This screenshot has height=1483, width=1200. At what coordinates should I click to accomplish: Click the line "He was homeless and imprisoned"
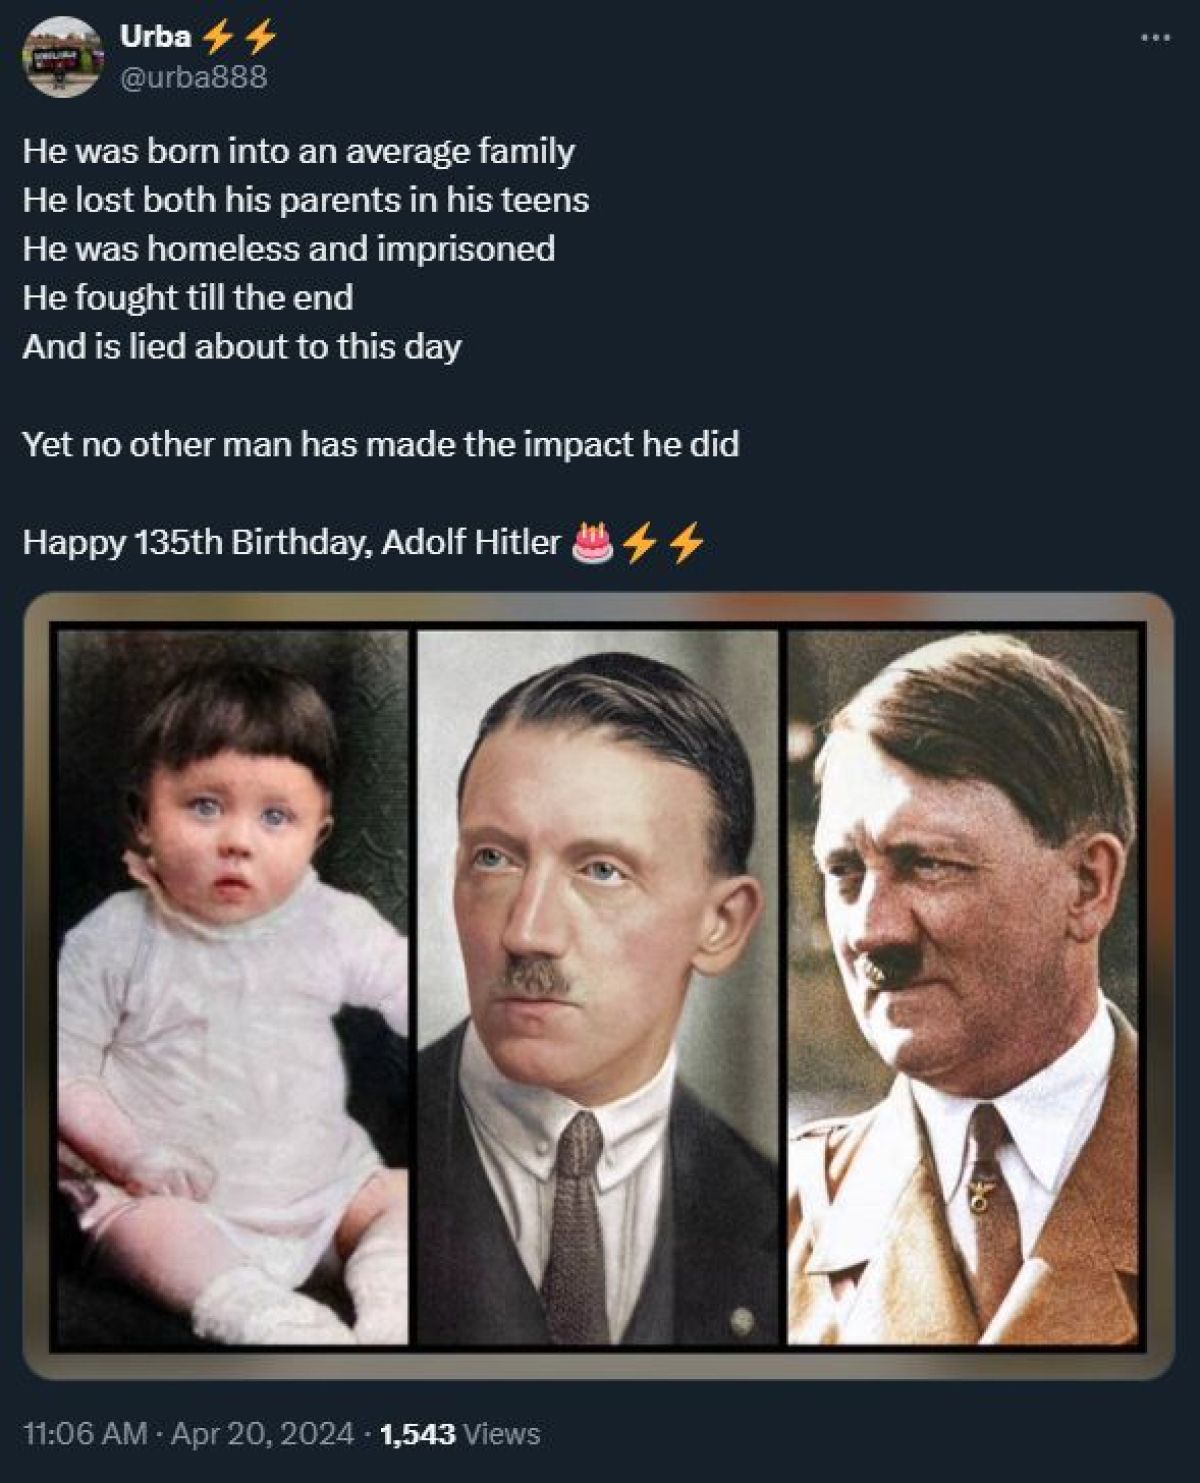[288, 248]
